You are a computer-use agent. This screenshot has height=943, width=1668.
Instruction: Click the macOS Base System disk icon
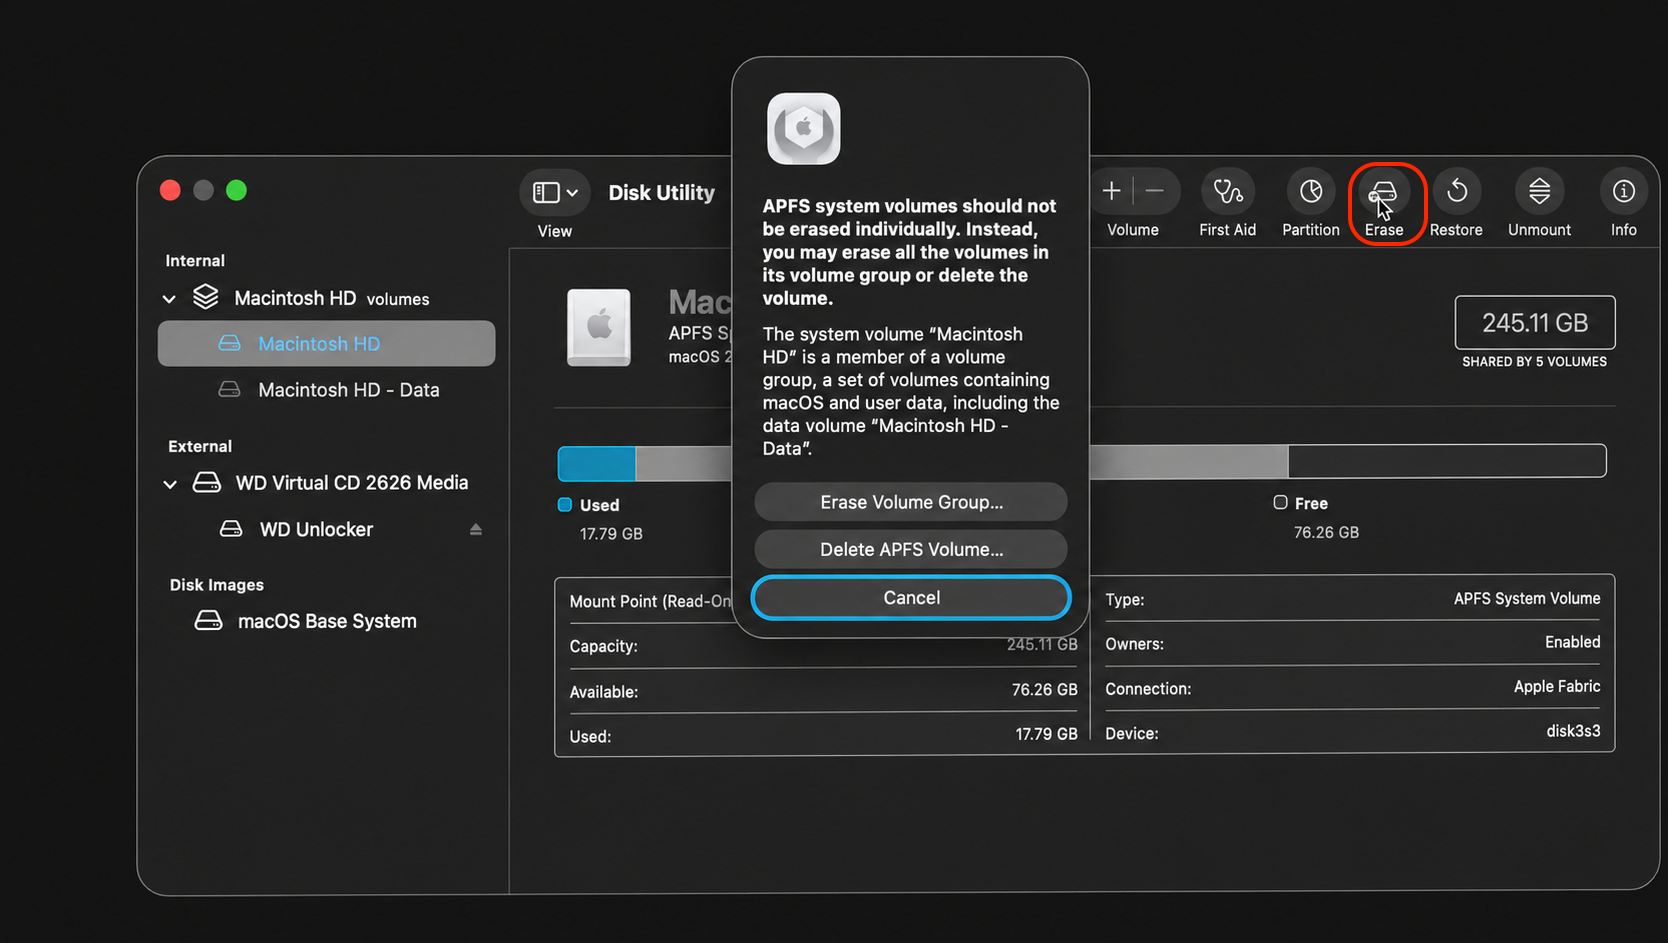pyautogui.click(x=208, y=620)
